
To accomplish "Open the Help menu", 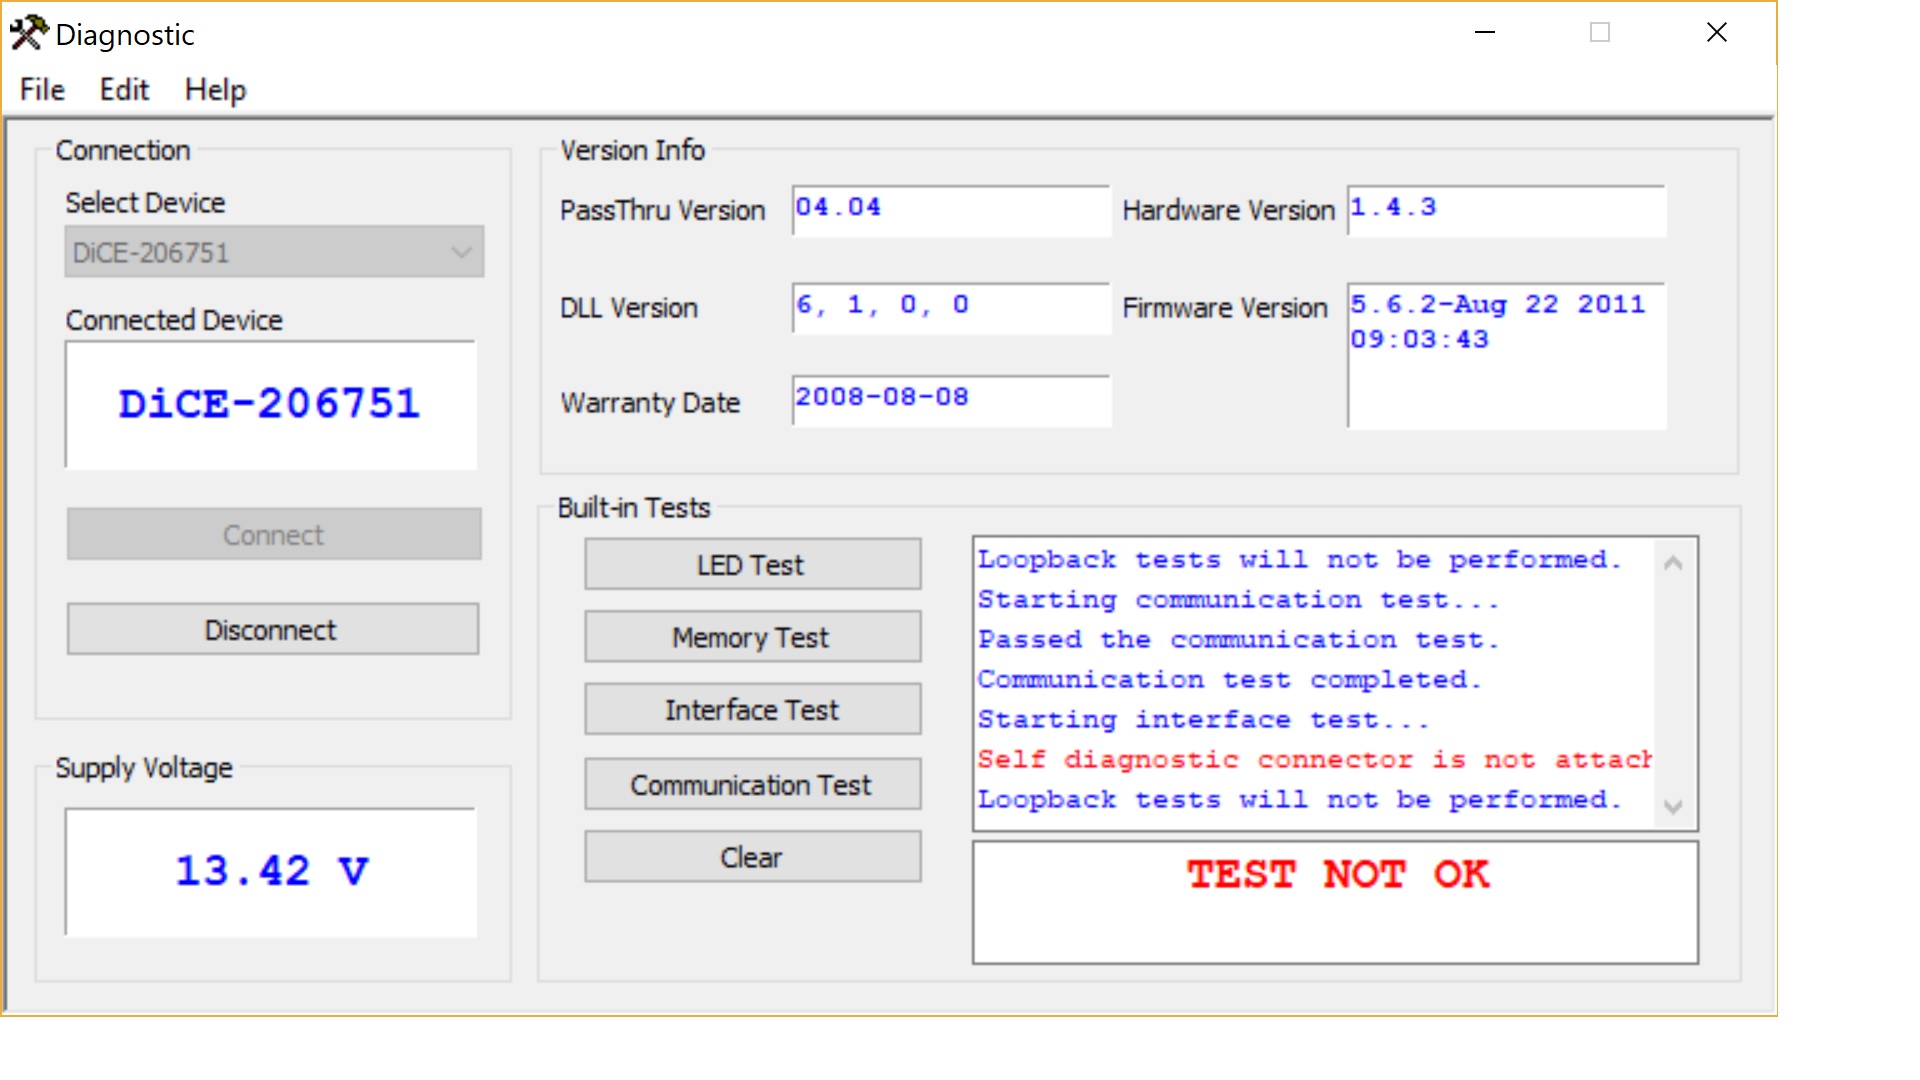I will [215, 90].
